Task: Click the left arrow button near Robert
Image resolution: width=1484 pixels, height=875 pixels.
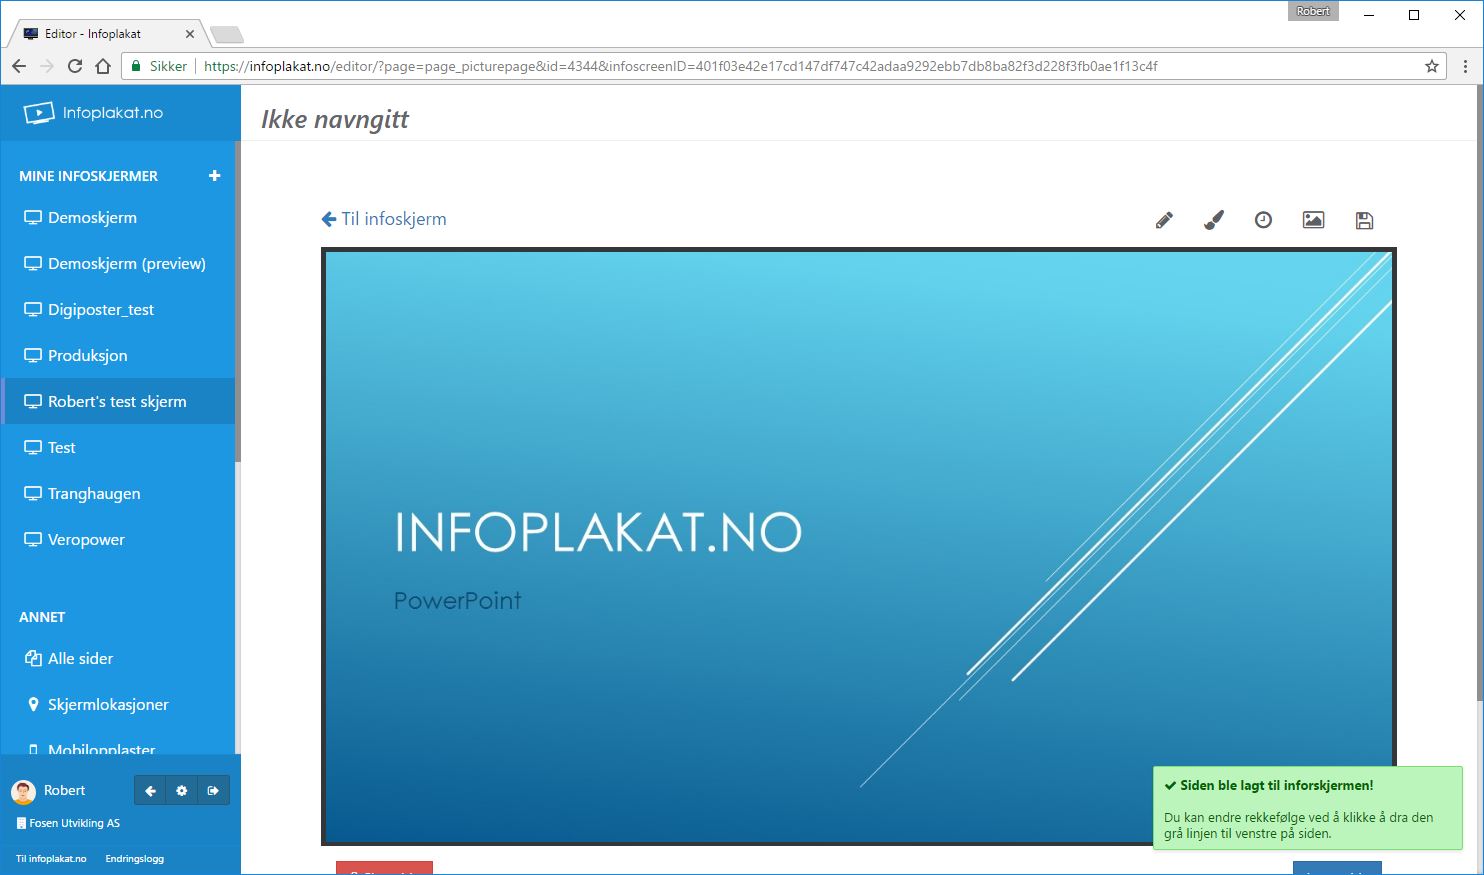Action: point(150,791)
